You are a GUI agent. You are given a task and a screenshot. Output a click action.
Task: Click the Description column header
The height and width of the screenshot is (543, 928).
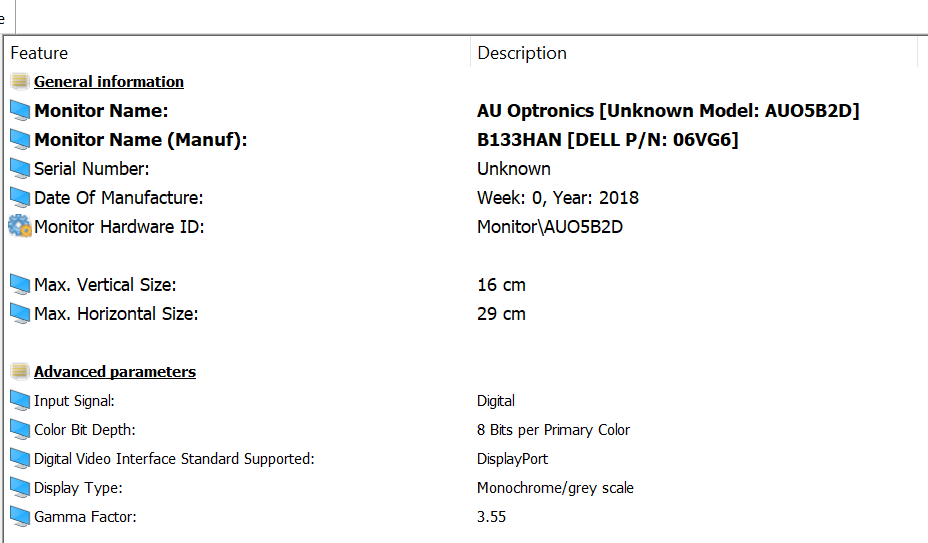[x=522, y=53]
